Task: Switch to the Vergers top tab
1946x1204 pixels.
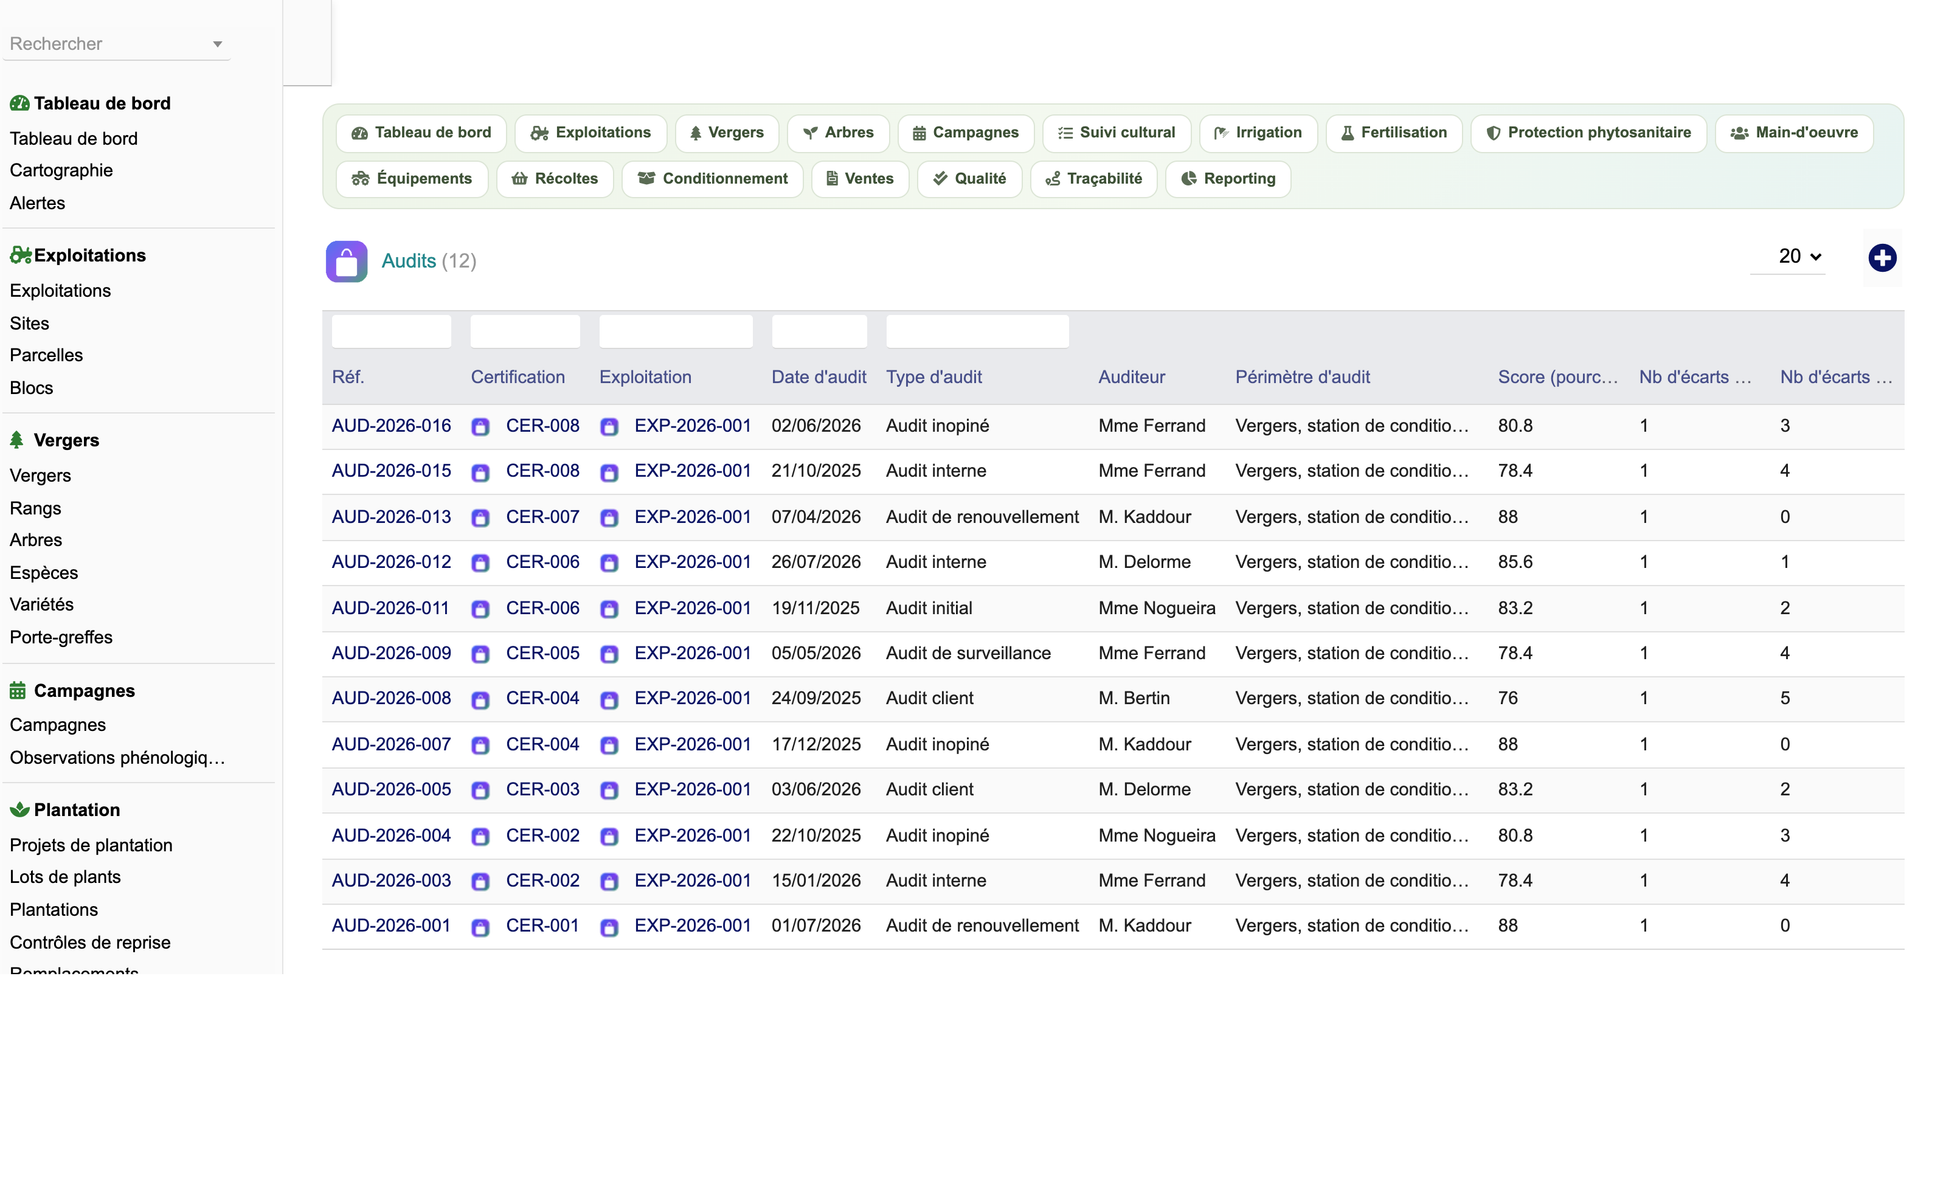Action: [727, 133]
